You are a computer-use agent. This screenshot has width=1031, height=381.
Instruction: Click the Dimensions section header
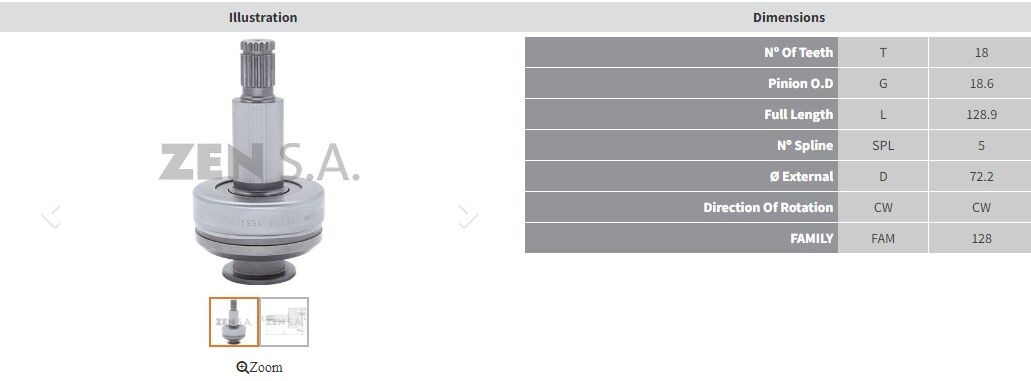point(789,17)
